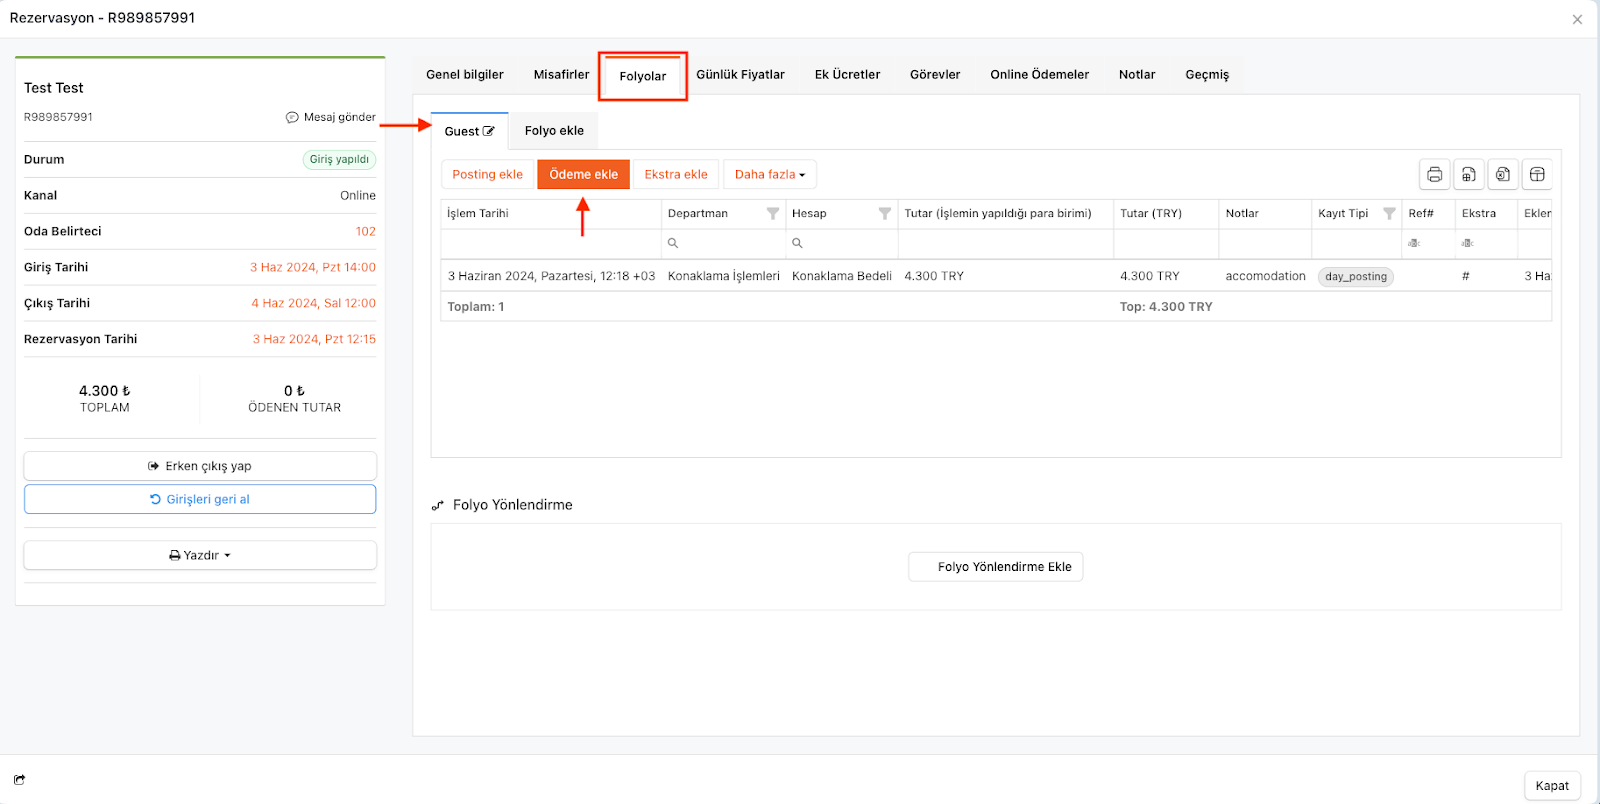Open the Yazdır dropdown menu
The width and height of the screenshot is (1600, 804).
(x=200, y=556)
